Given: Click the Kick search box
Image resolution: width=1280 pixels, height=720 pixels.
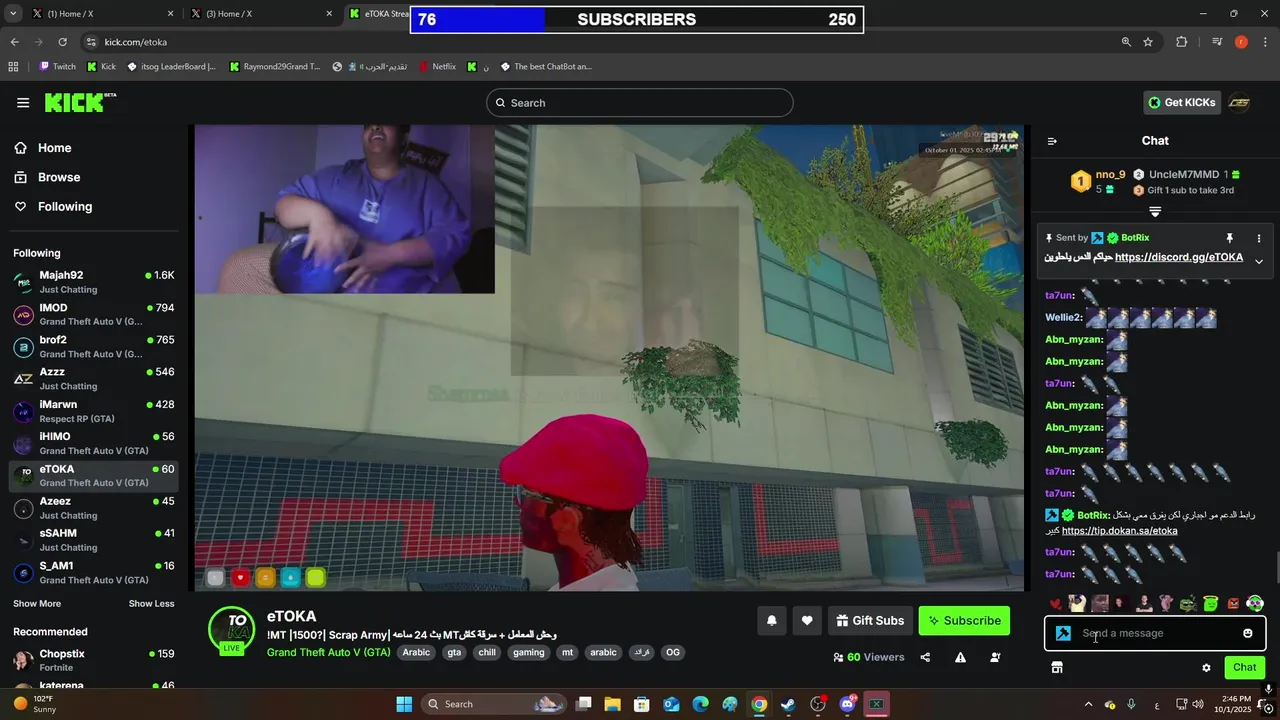Looking at the screenshot, I should pos(640,102).
